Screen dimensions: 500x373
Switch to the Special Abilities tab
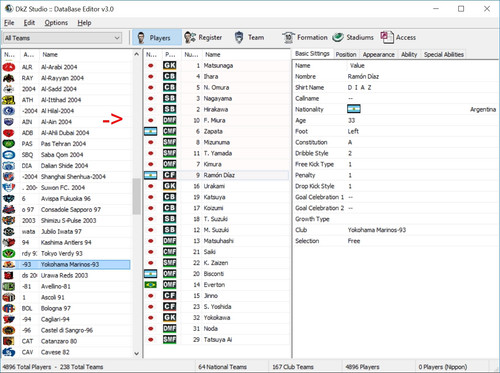click(x=444, y=54)
